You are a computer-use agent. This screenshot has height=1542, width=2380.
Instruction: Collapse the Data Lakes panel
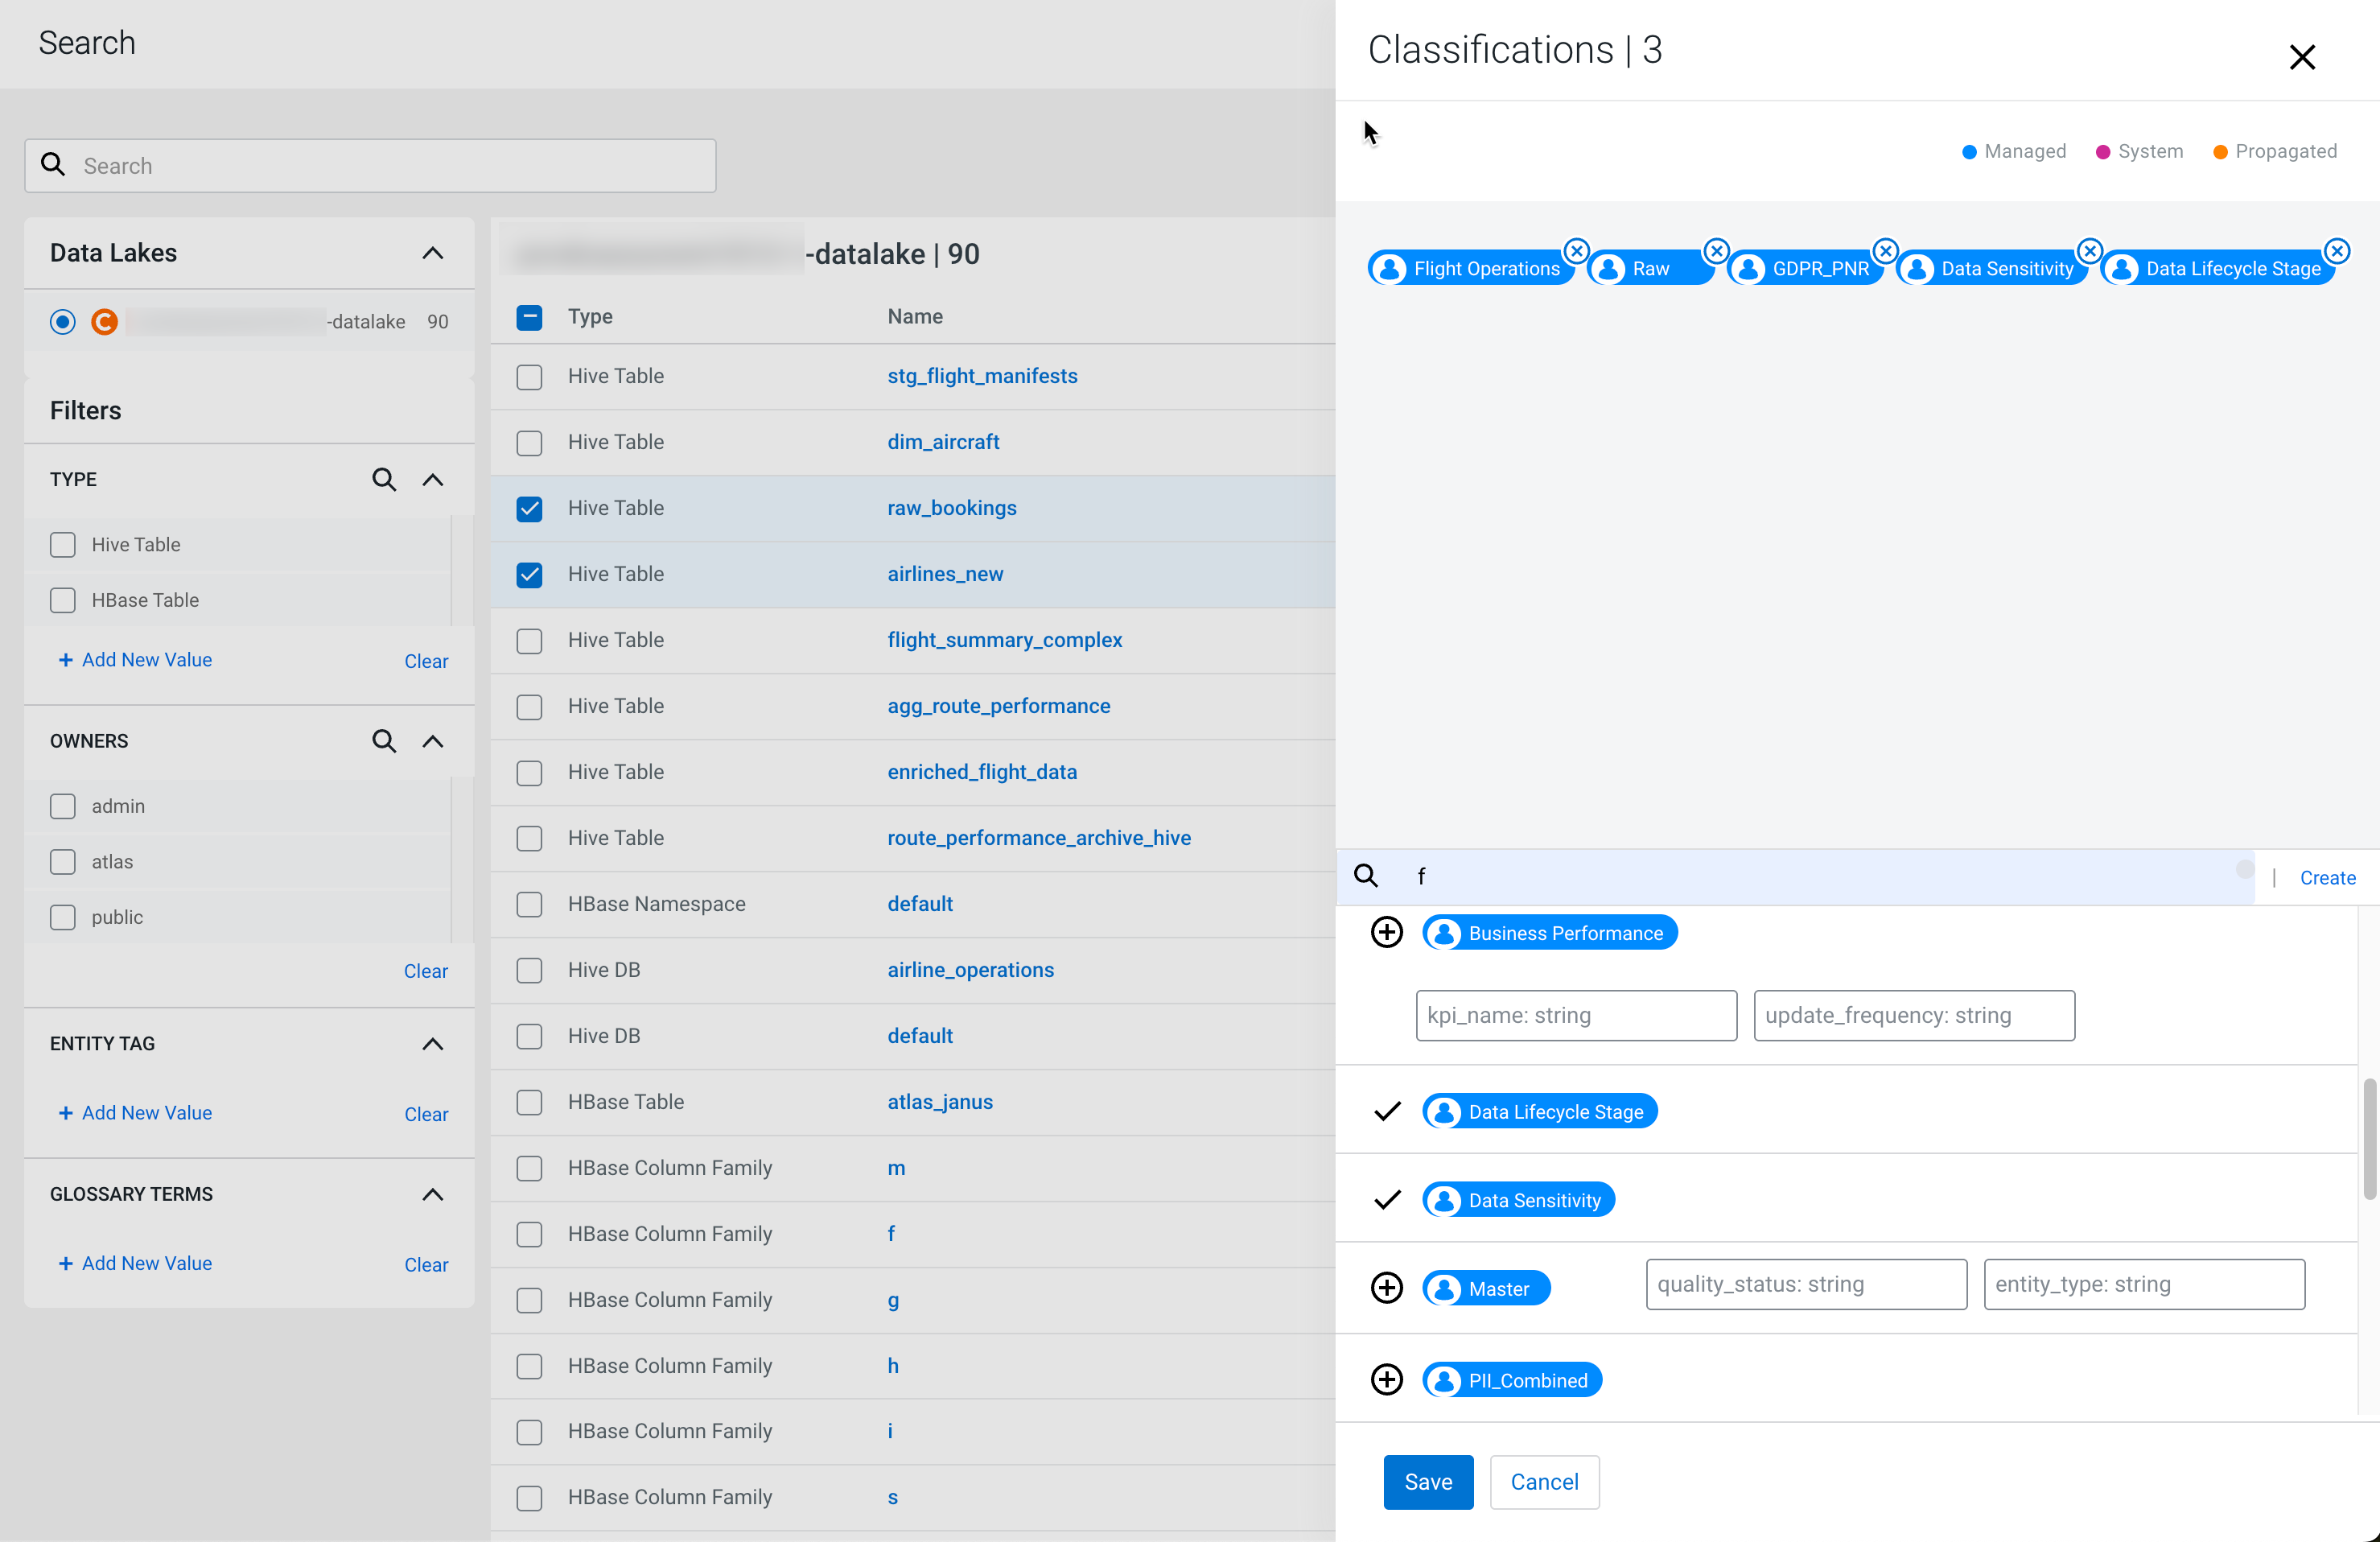(432, 253)
